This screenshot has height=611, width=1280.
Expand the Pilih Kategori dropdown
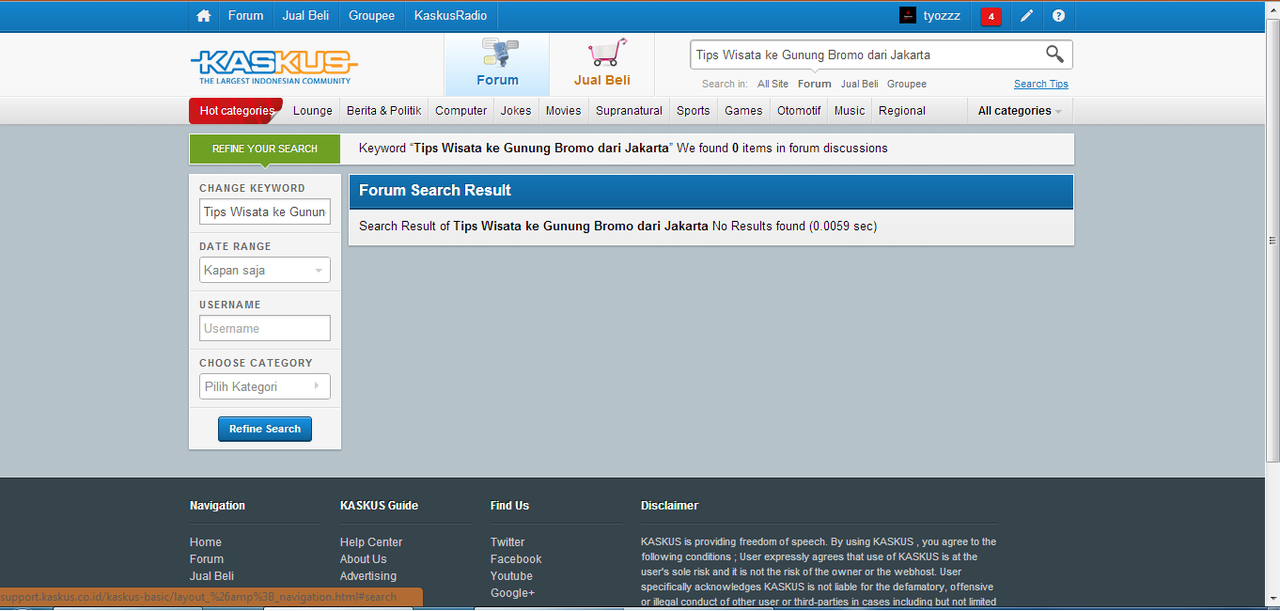coord(265,386)
